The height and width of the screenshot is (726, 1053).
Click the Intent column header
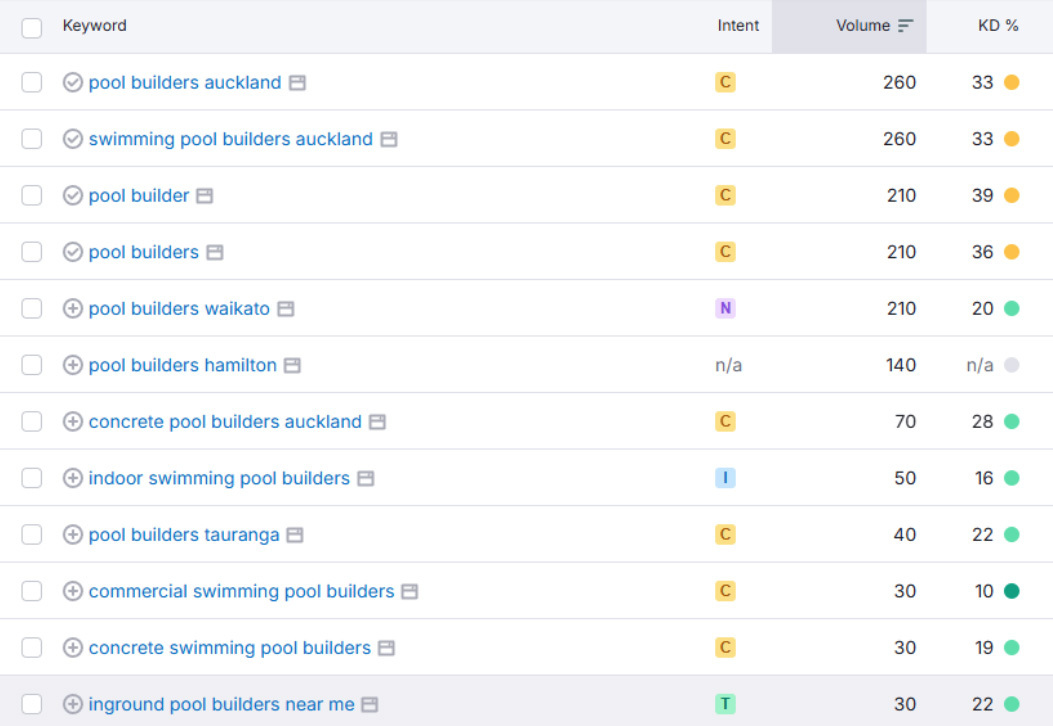tap(738, 26)
